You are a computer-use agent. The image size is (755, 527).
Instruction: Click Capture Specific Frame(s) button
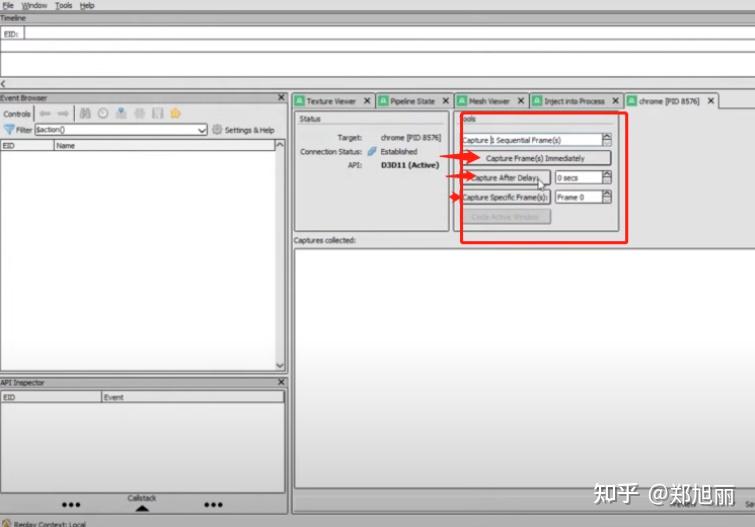click(x=506, y=197)
